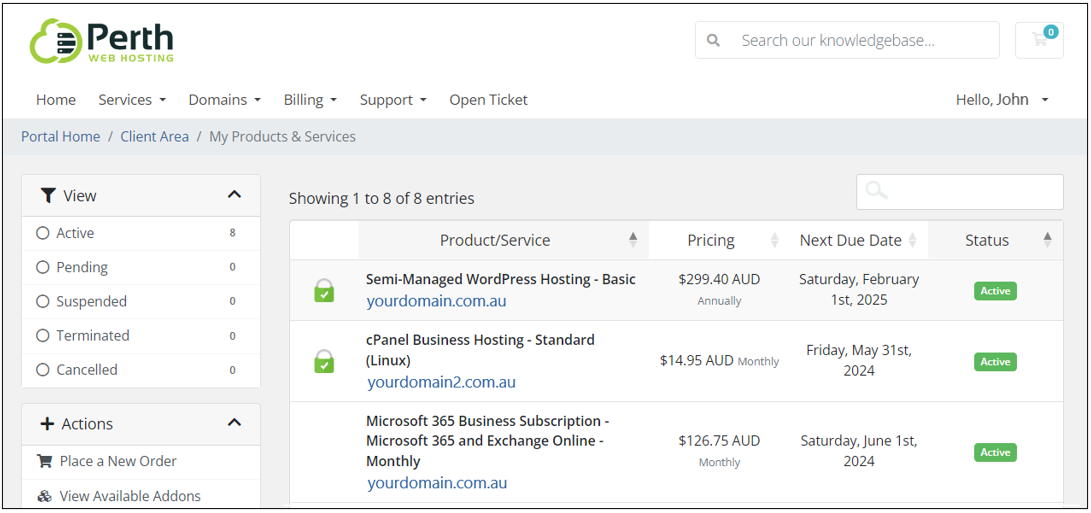The height and width of the screenshot is (513, 1091).
Task: Click the table filter search field
Action: tap(959, 191)
